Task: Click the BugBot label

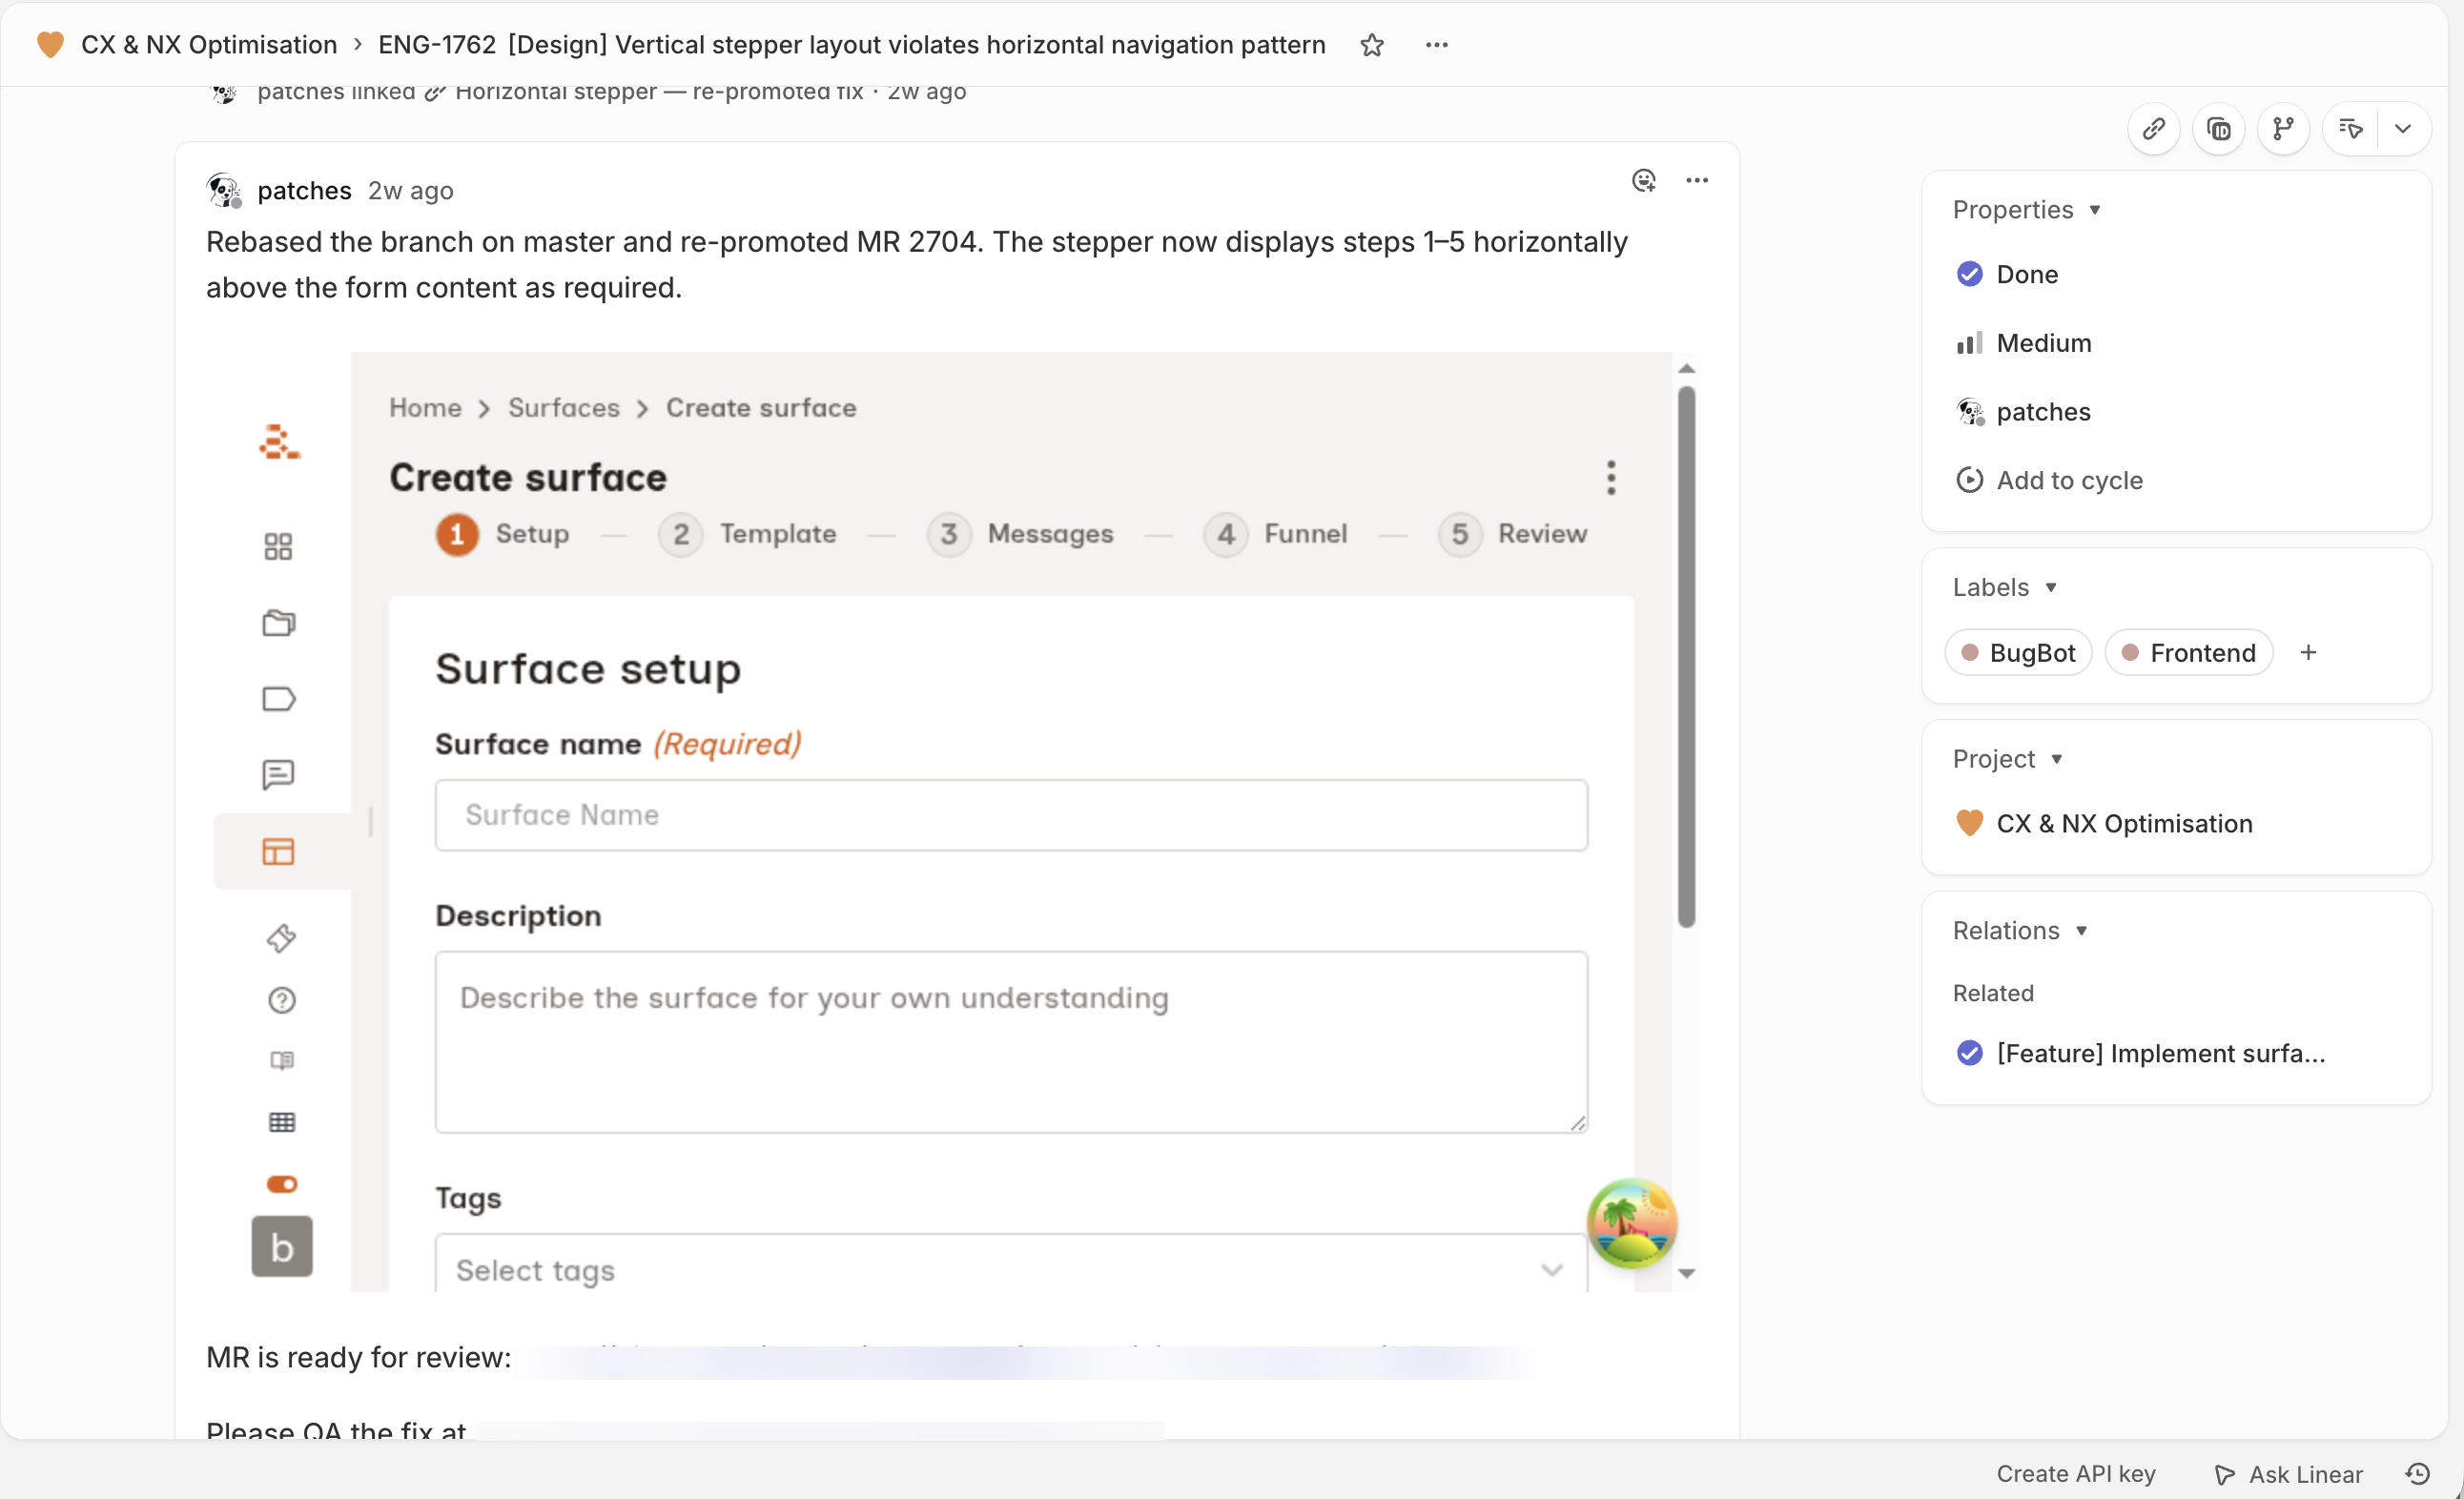Action: [2018, 653]
